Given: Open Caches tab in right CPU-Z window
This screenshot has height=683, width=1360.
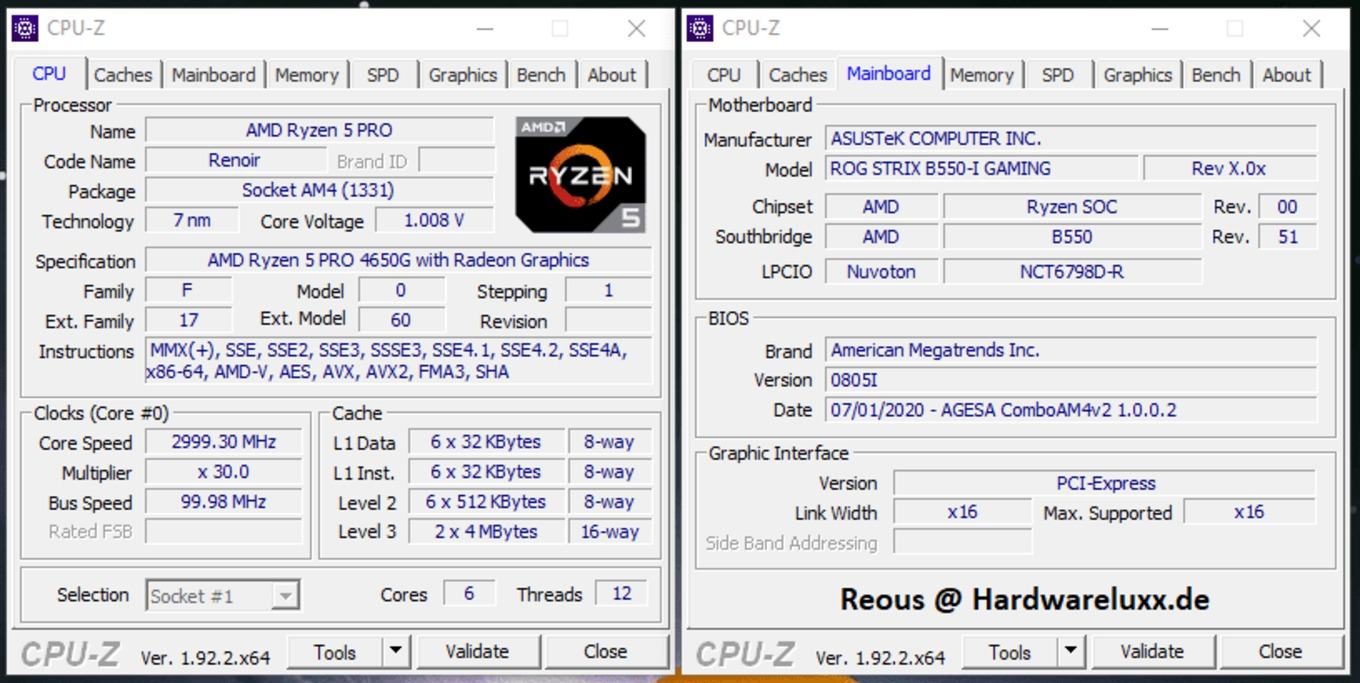Looking at the screenshot, I should tap(797, 75).
